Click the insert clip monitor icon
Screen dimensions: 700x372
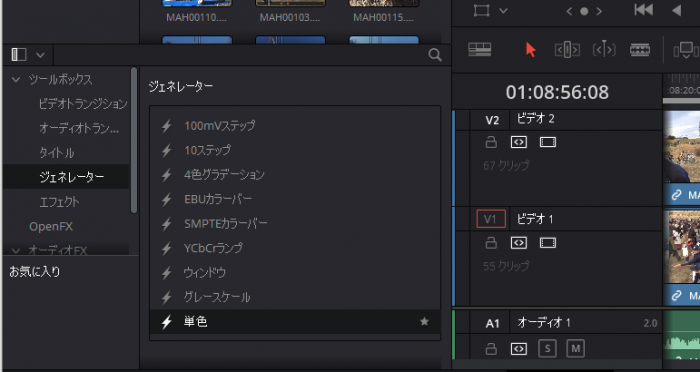tap(686, 50)
